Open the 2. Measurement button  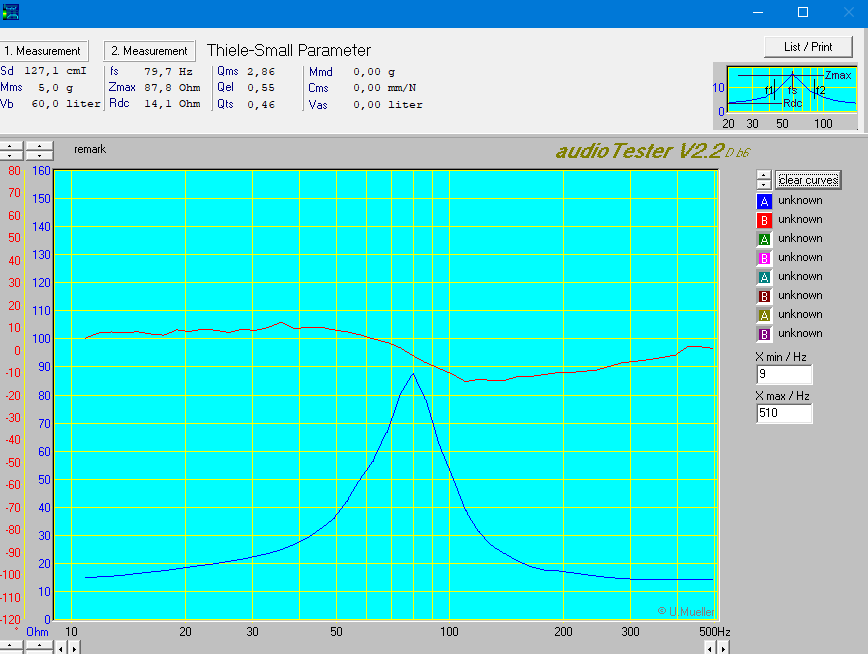[149, 51]
